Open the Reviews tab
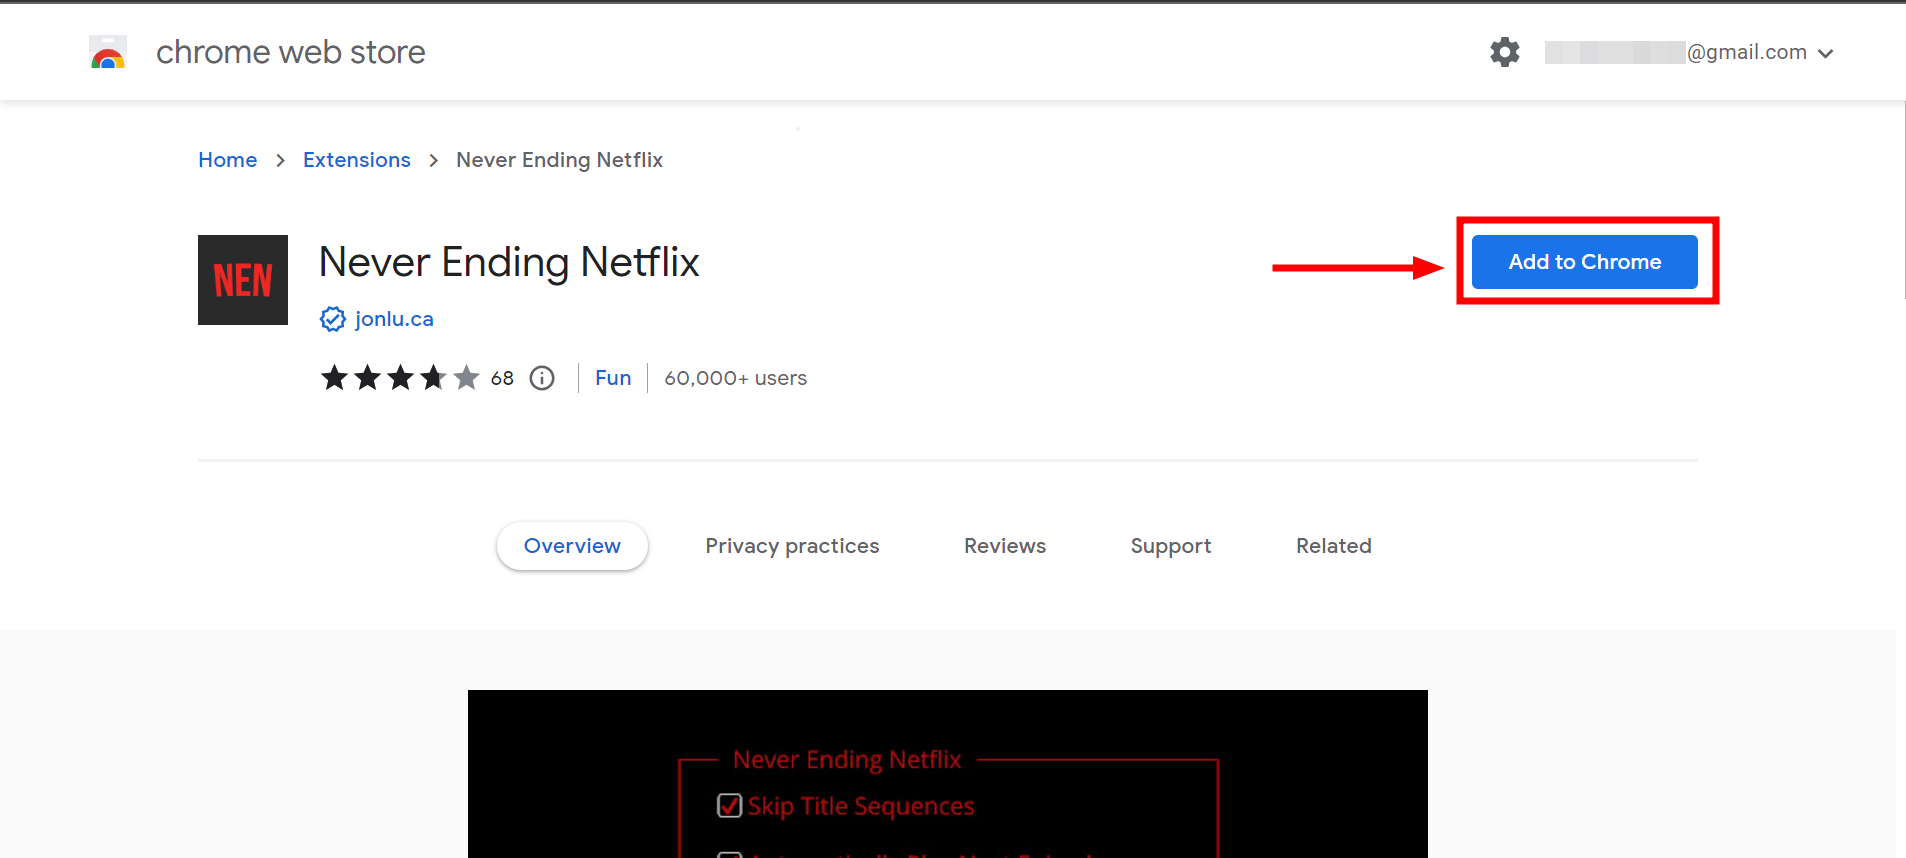This screenshot has height=858, width=1906. pyautogui.click(x=1005, y=546)
